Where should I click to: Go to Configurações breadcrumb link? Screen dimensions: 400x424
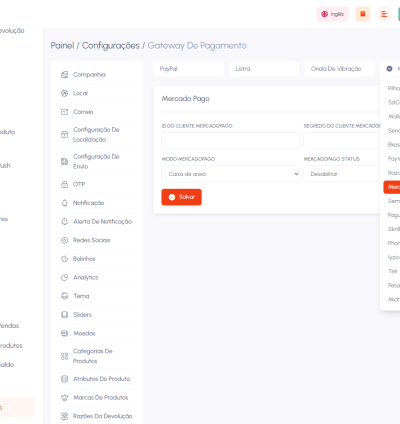click(111, 46)
